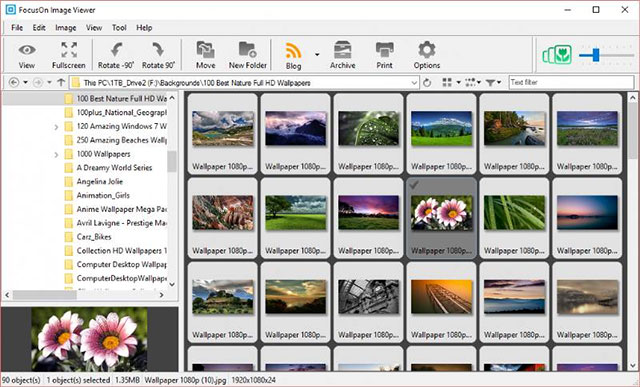Click the Archive toolbar icon
This screenshot has width=640, height=387.
click(x=342, y=50)
